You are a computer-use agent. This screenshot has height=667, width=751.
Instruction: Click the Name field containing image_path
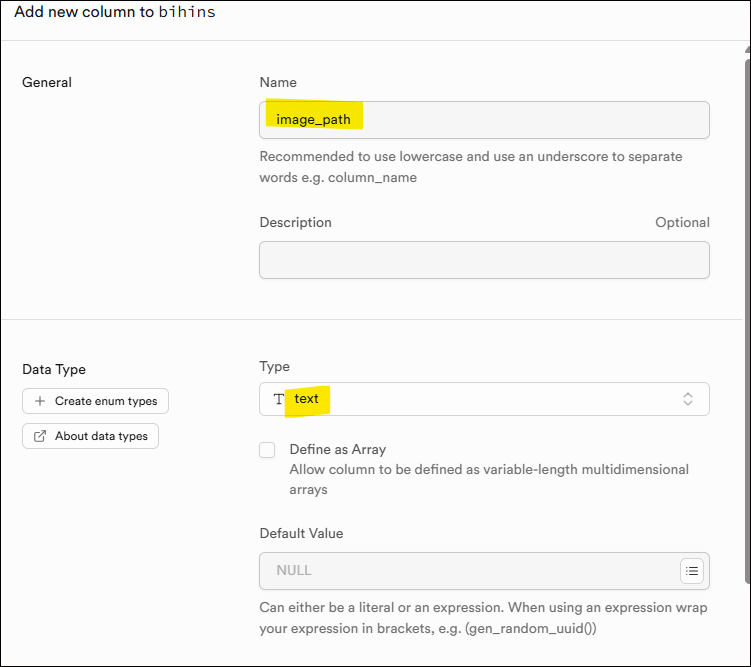484,120
